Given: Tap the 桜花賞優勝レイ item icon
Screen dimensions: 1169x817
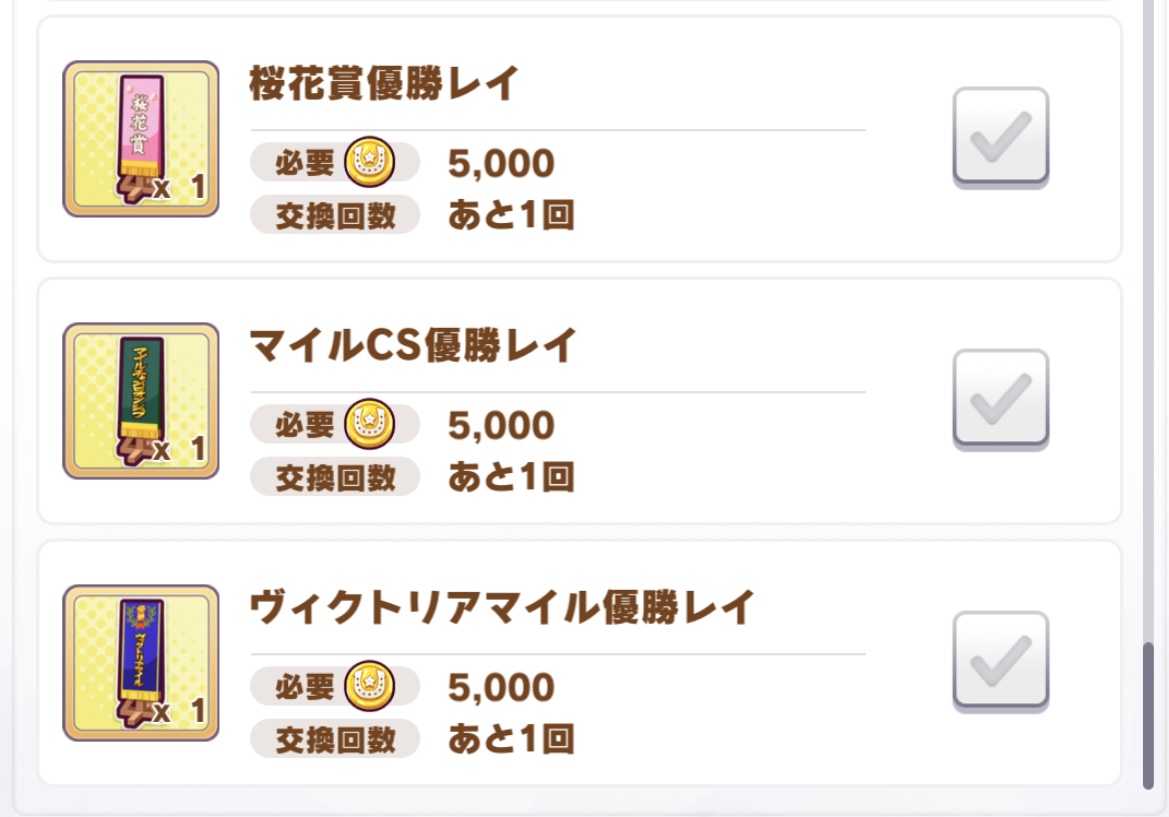Looking at the screenshot, I should [140, 139].
